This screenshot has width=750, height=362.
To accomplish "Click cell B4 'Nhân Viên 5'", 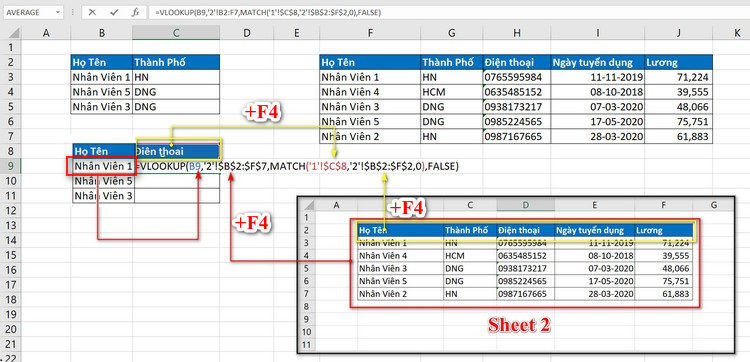I will (x=101, y=92).
